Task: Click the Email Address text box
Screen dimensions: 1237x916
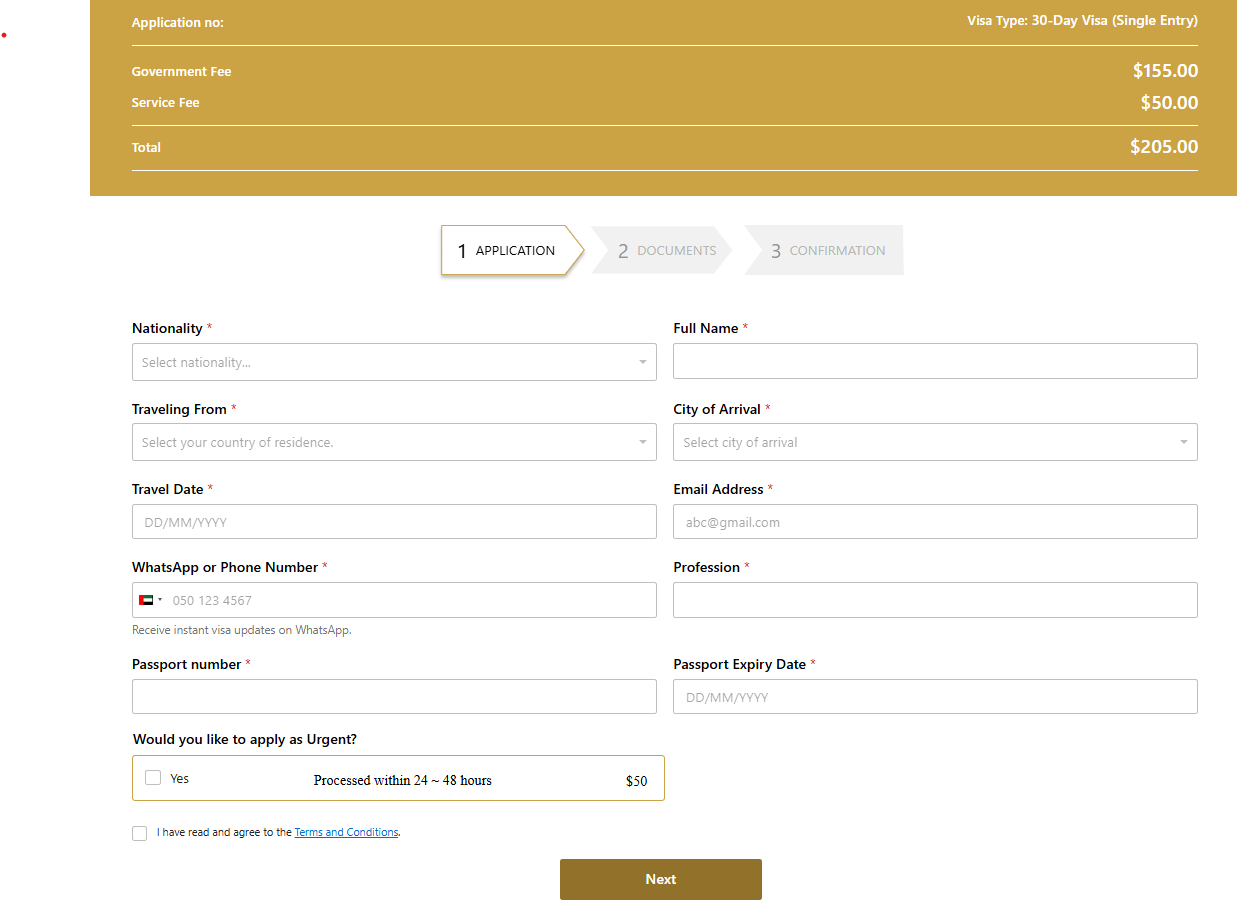Action: [x=934, y=522]
